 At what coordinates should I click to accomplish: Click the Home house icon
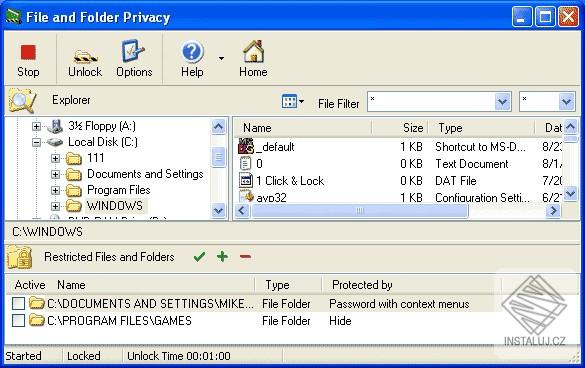(254, 51)
